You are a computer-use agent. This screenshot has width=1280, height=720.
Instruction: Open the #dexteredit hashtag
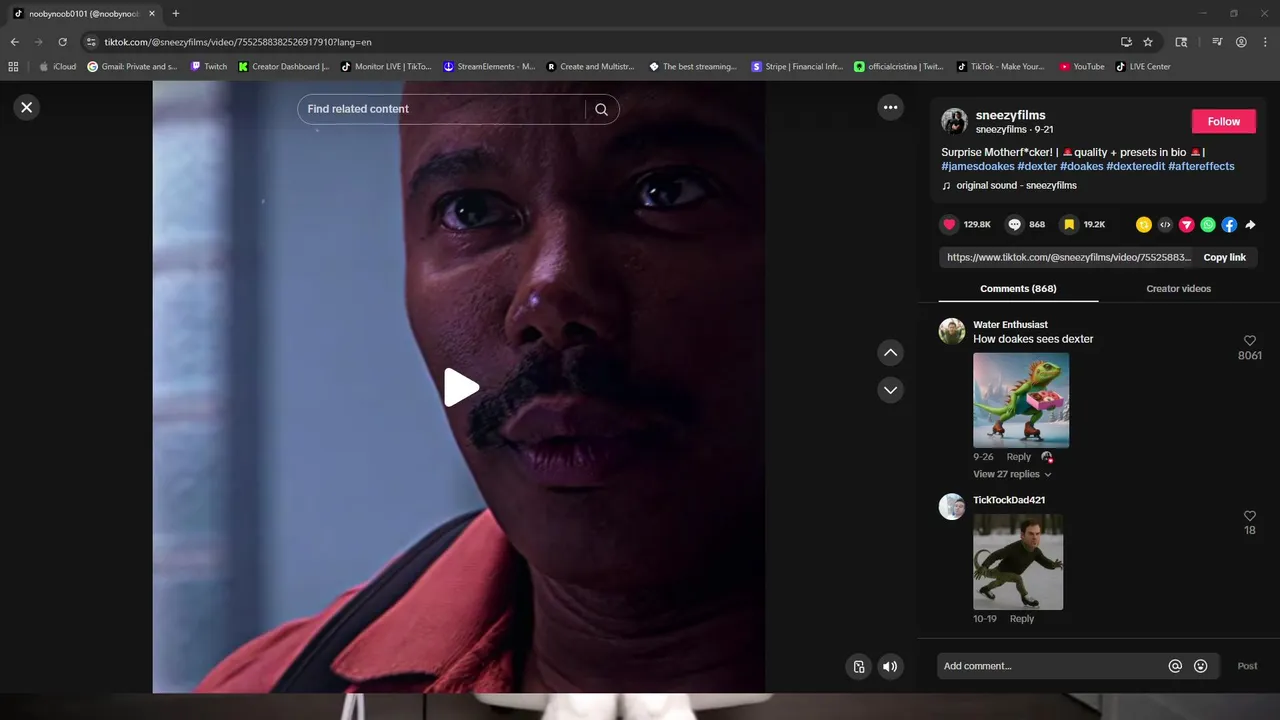tap(1136, 166)
